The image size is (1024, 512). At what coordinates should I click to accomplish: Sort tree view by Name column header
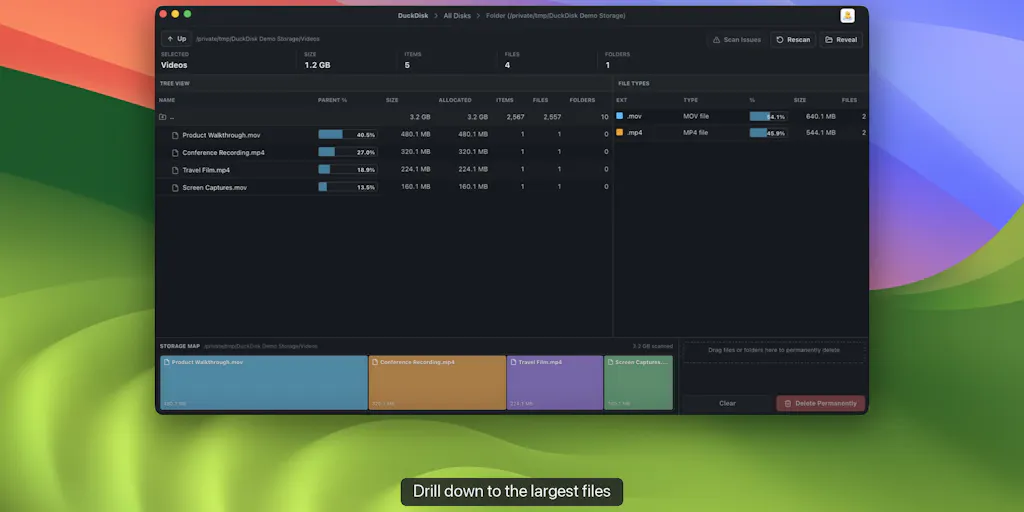[167, 101]
